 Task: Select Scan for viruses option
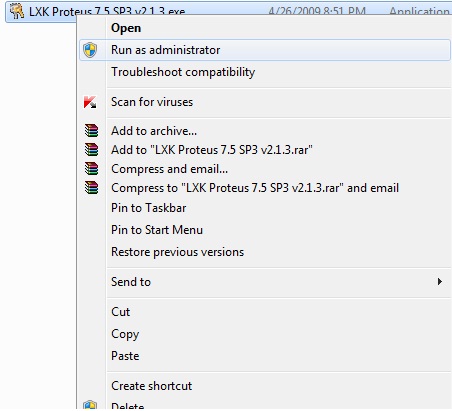[152, 102]
